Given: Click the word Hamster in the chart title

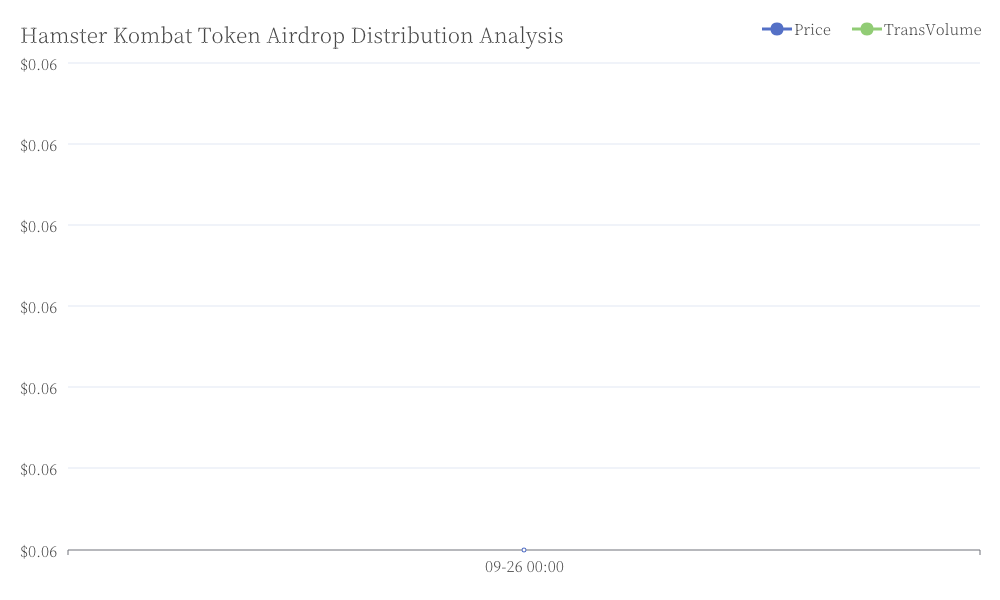Looking at the screenshot, I should [64, 36].
